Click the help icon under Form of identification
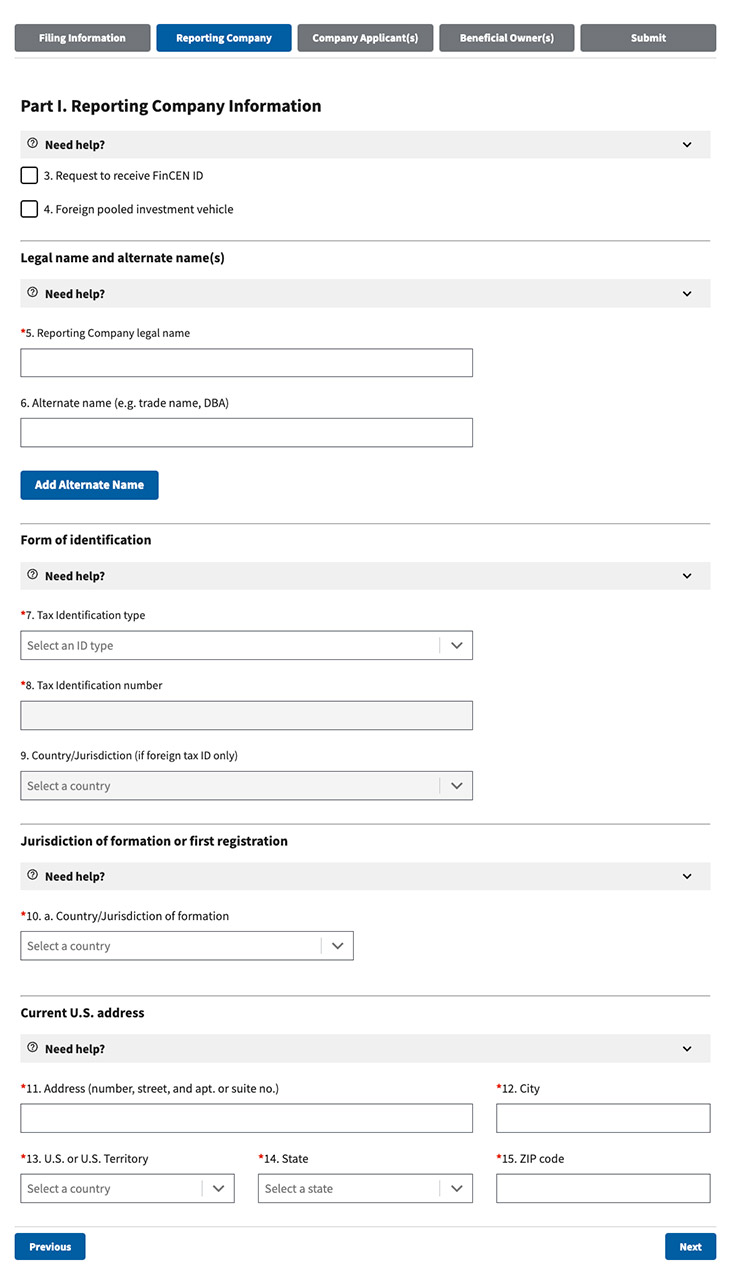The width and height of the screenshot is (730, 1276). [30, 575]
